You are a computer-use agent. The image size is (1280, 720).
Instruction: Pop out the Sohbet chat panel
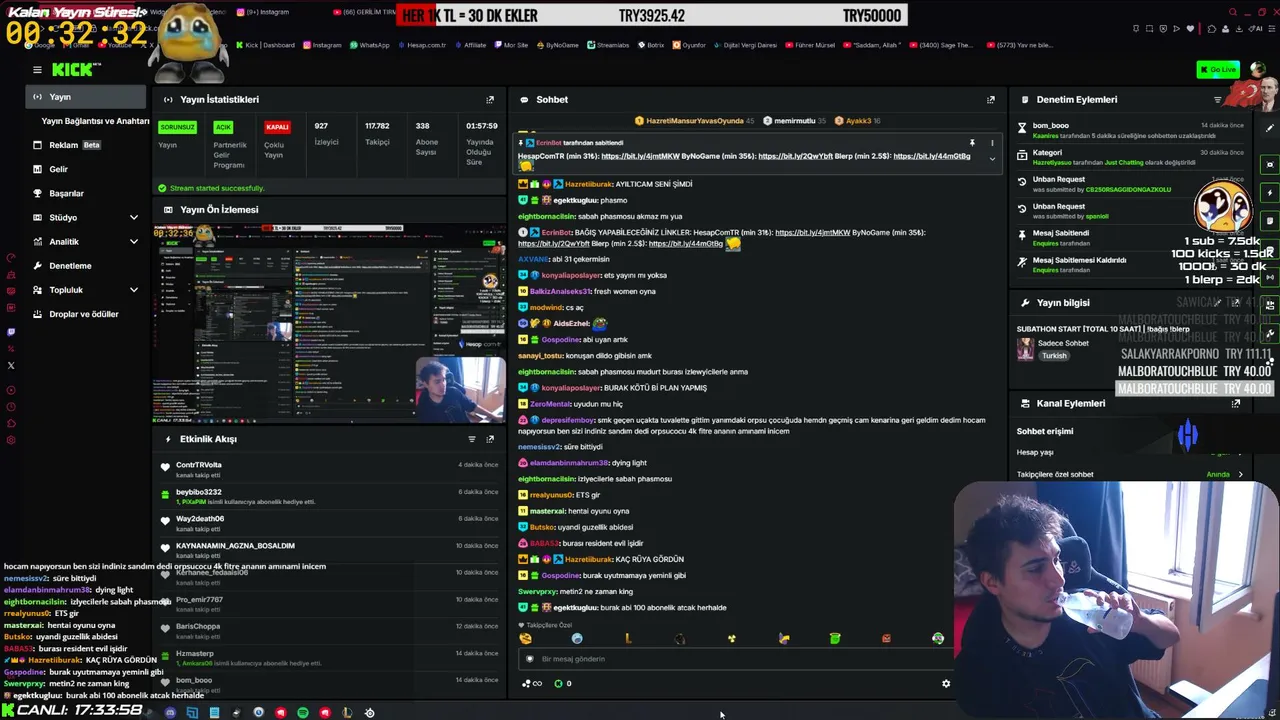[991, 100]
